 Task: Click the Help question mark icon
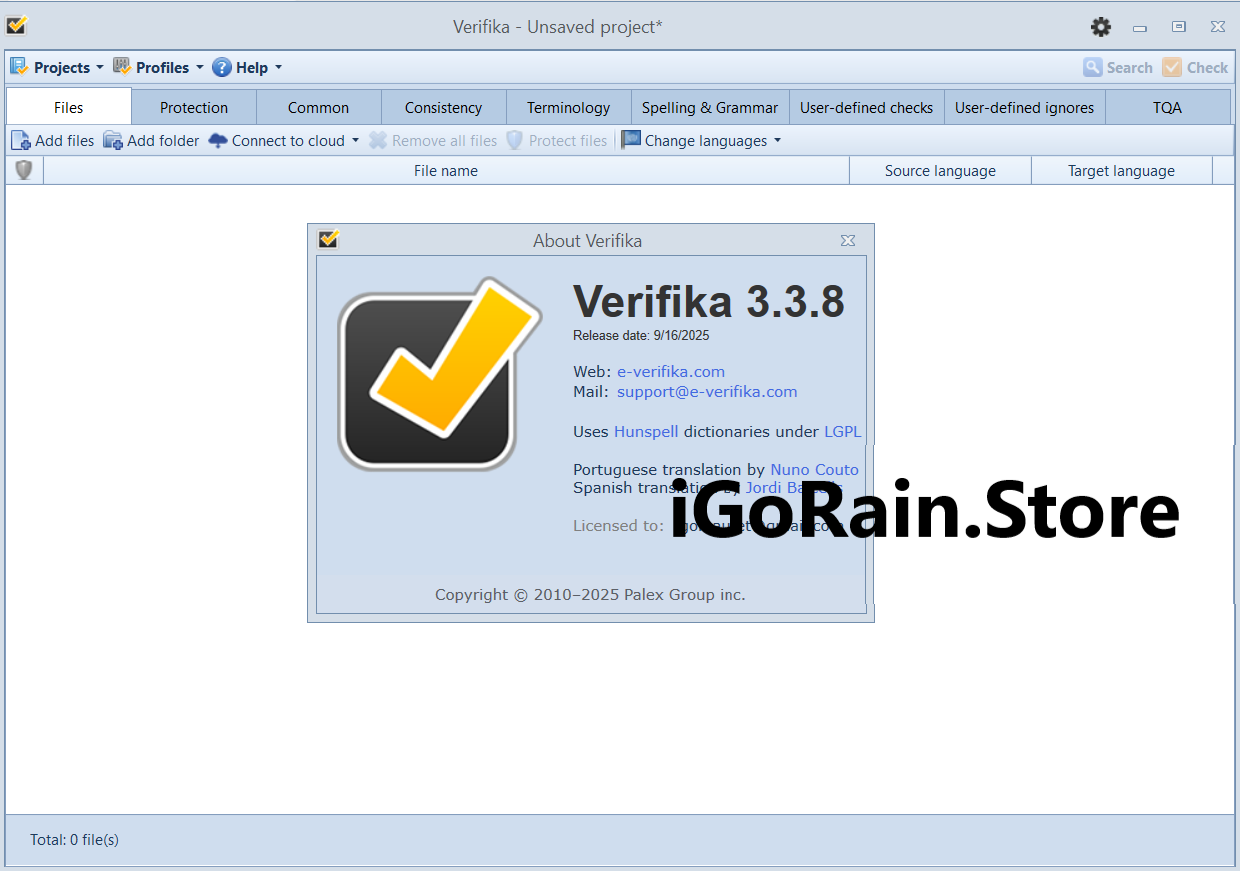222,68
